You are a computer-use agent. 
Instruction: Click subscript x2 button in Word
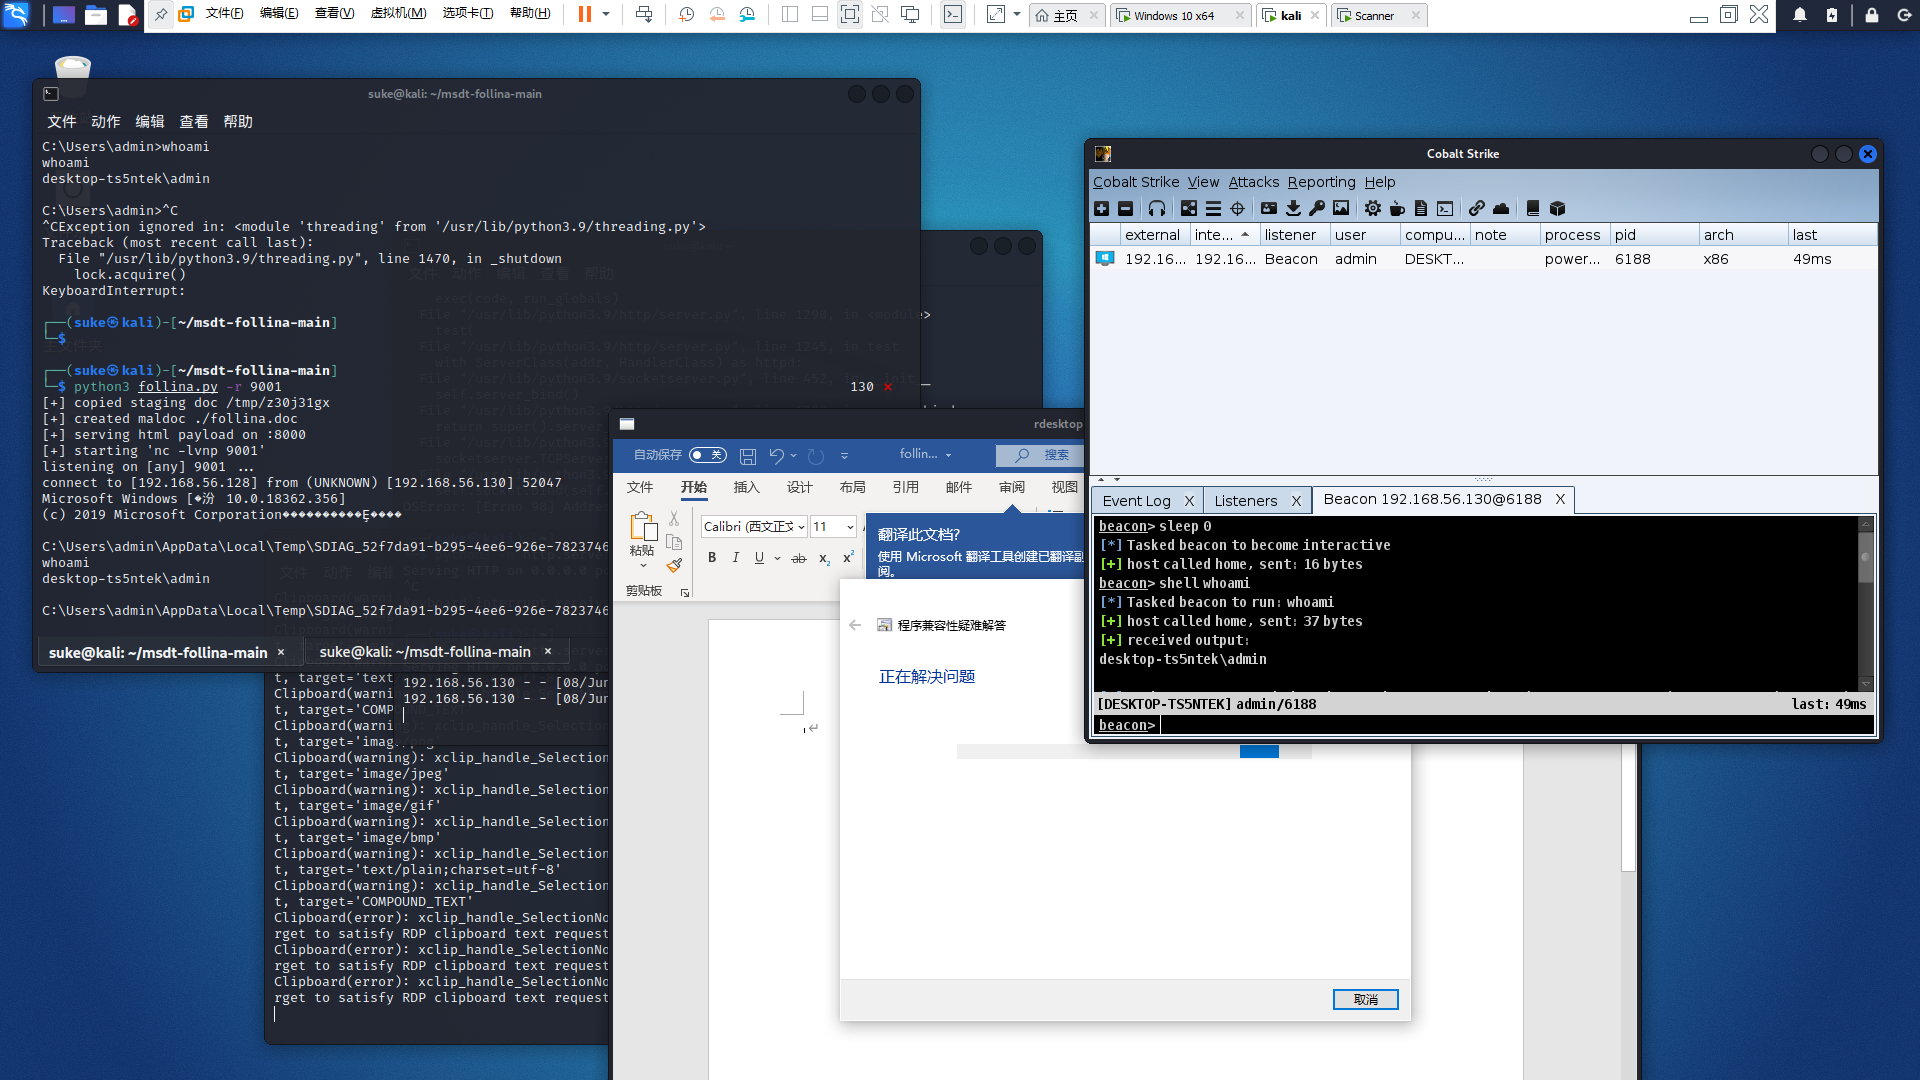pos(824,558)
